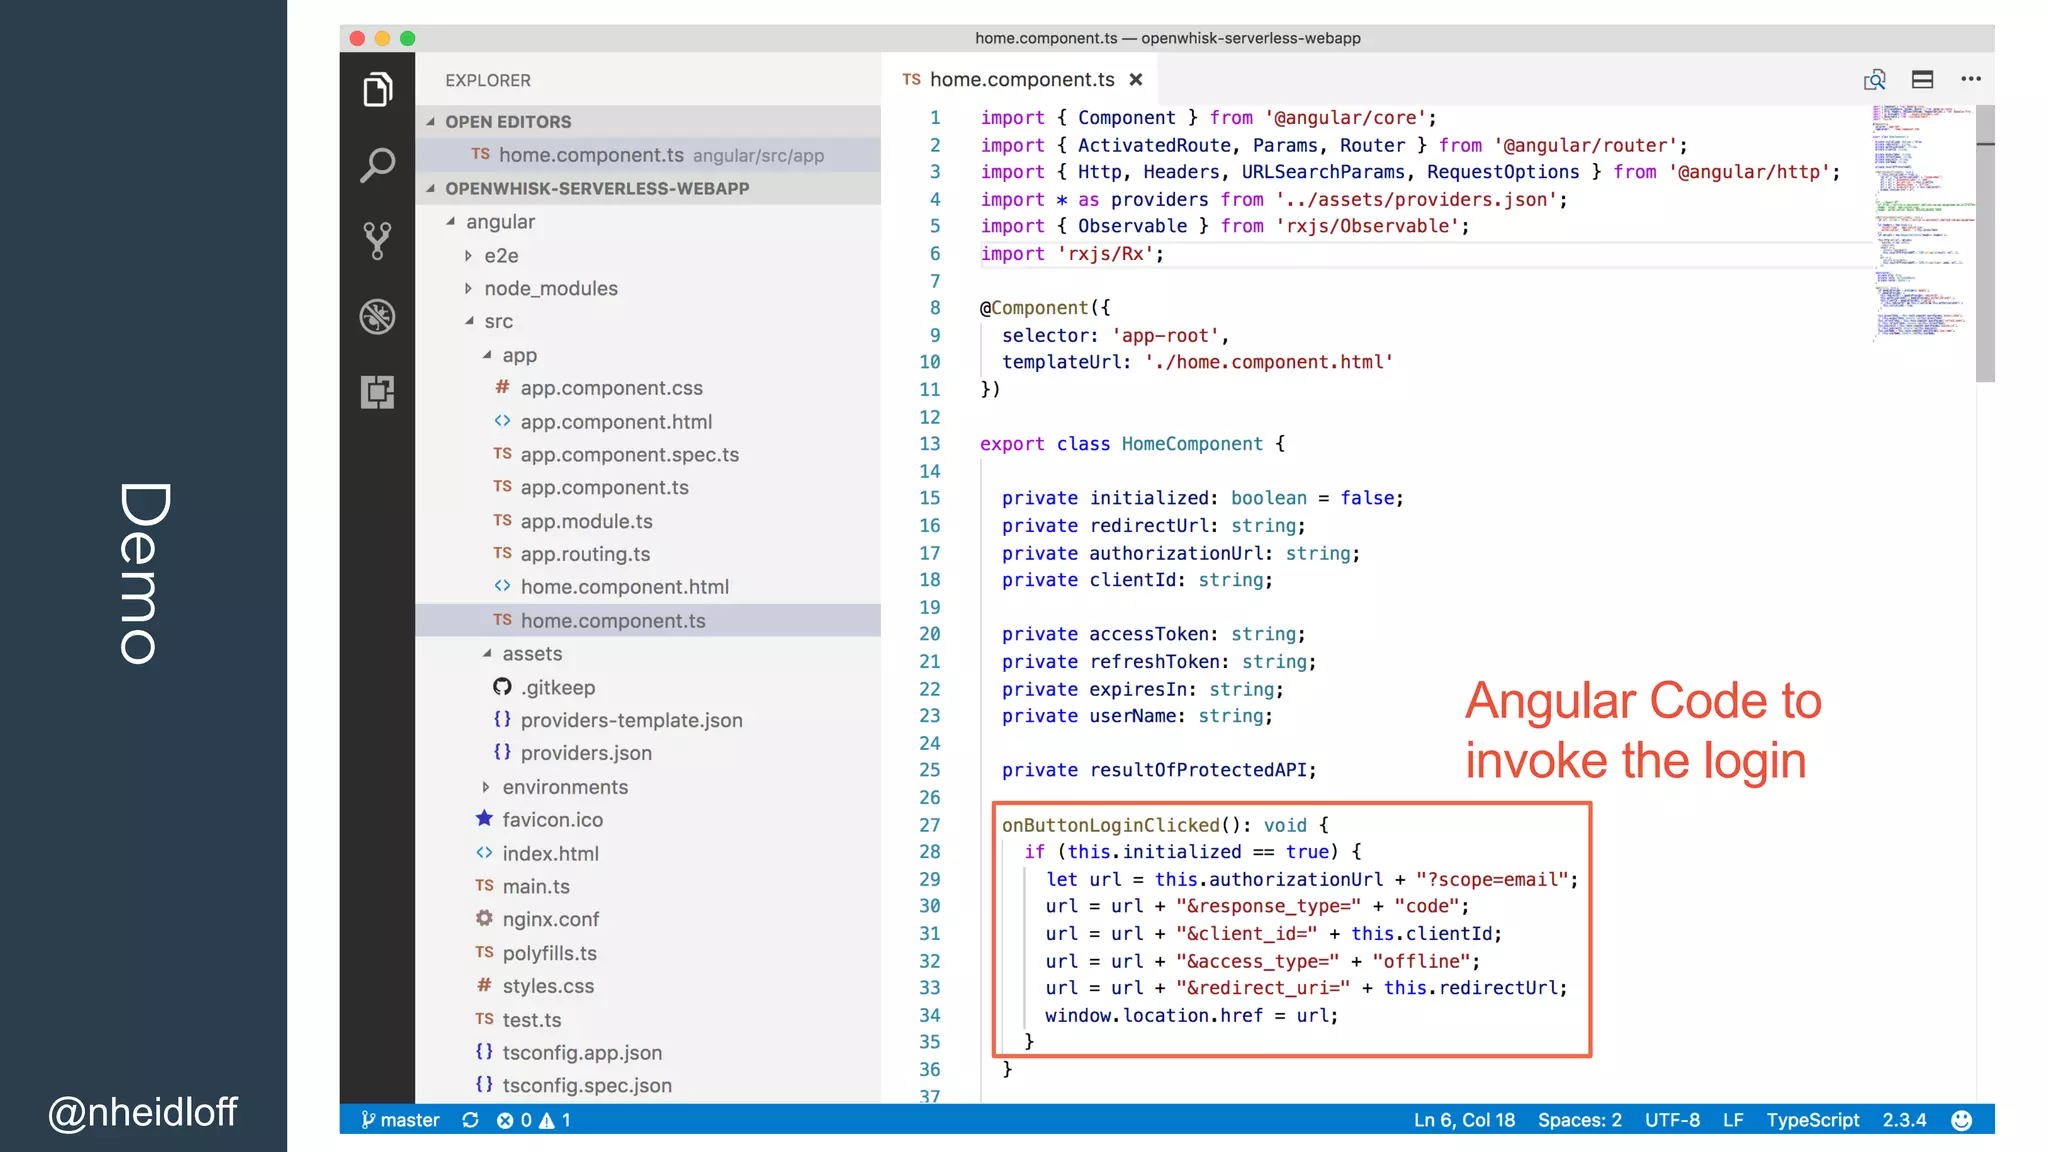Open the editor more actions ellipsis

click(x=1970, y=80)
